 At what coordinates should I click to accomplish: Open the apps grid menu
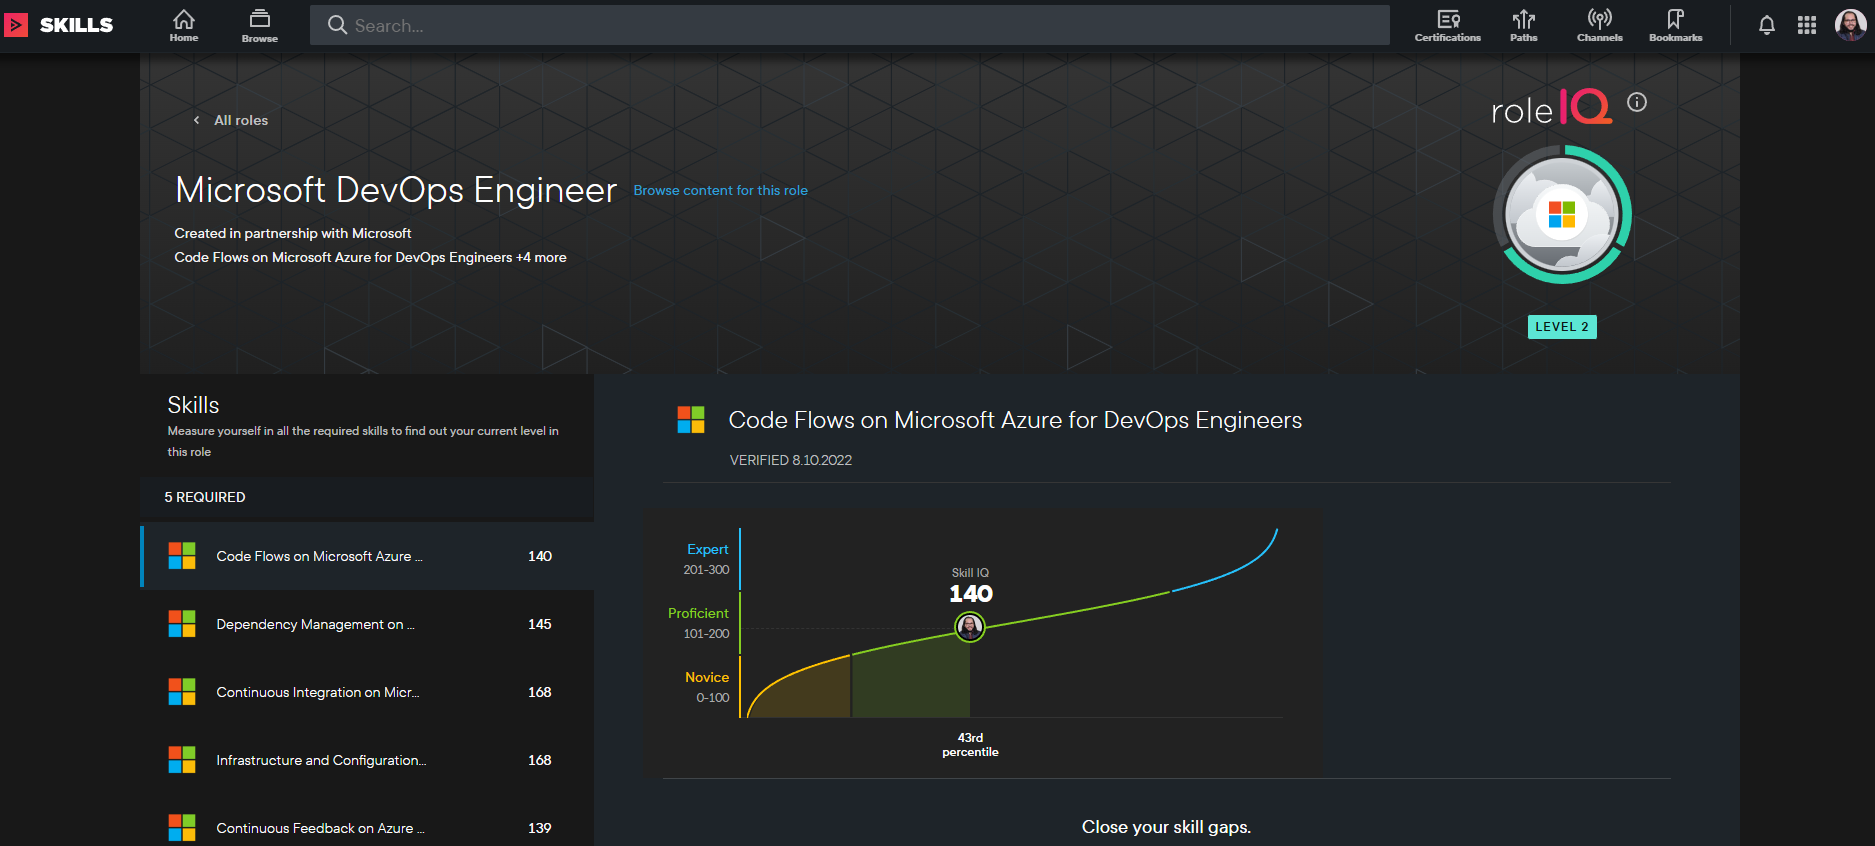pyautogui.click(x=1807, y=26)
